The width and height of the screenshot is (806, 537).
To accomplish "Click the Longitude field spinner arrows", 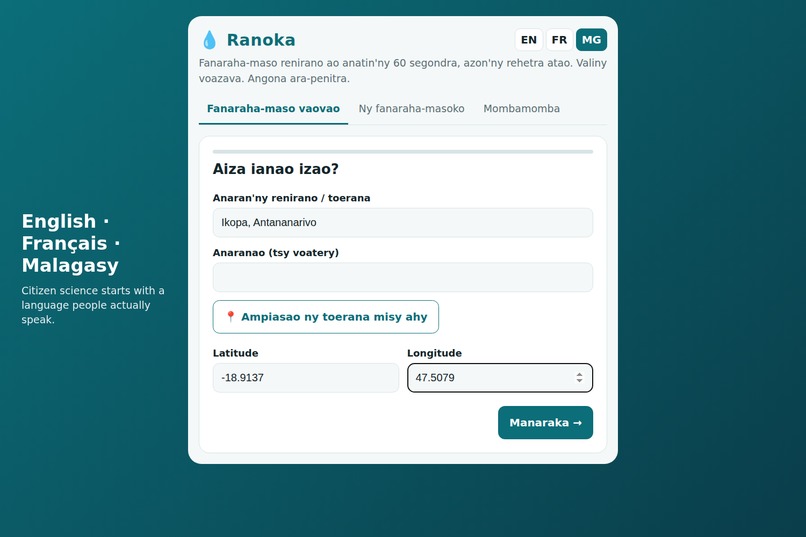I will tap(579, 378).
